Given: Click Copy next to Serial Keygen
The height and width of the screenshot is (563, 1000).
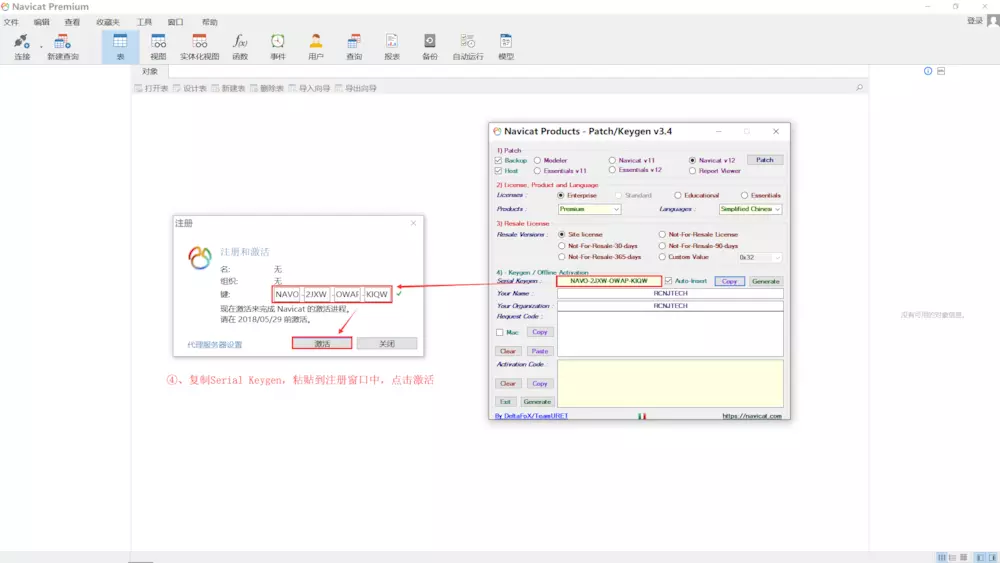Looking at the screenshot, I should 730,281.
